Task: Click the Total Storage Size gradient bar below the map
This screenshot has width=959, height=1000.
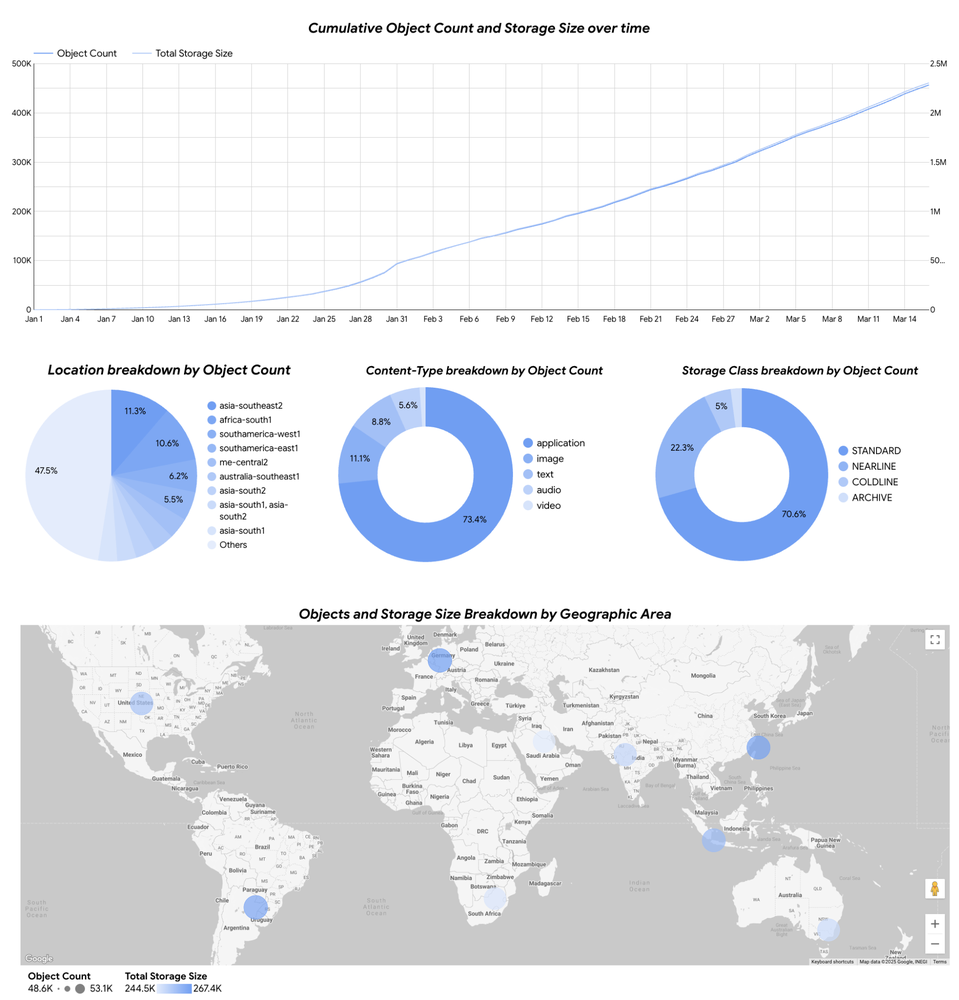Action: 186,988
